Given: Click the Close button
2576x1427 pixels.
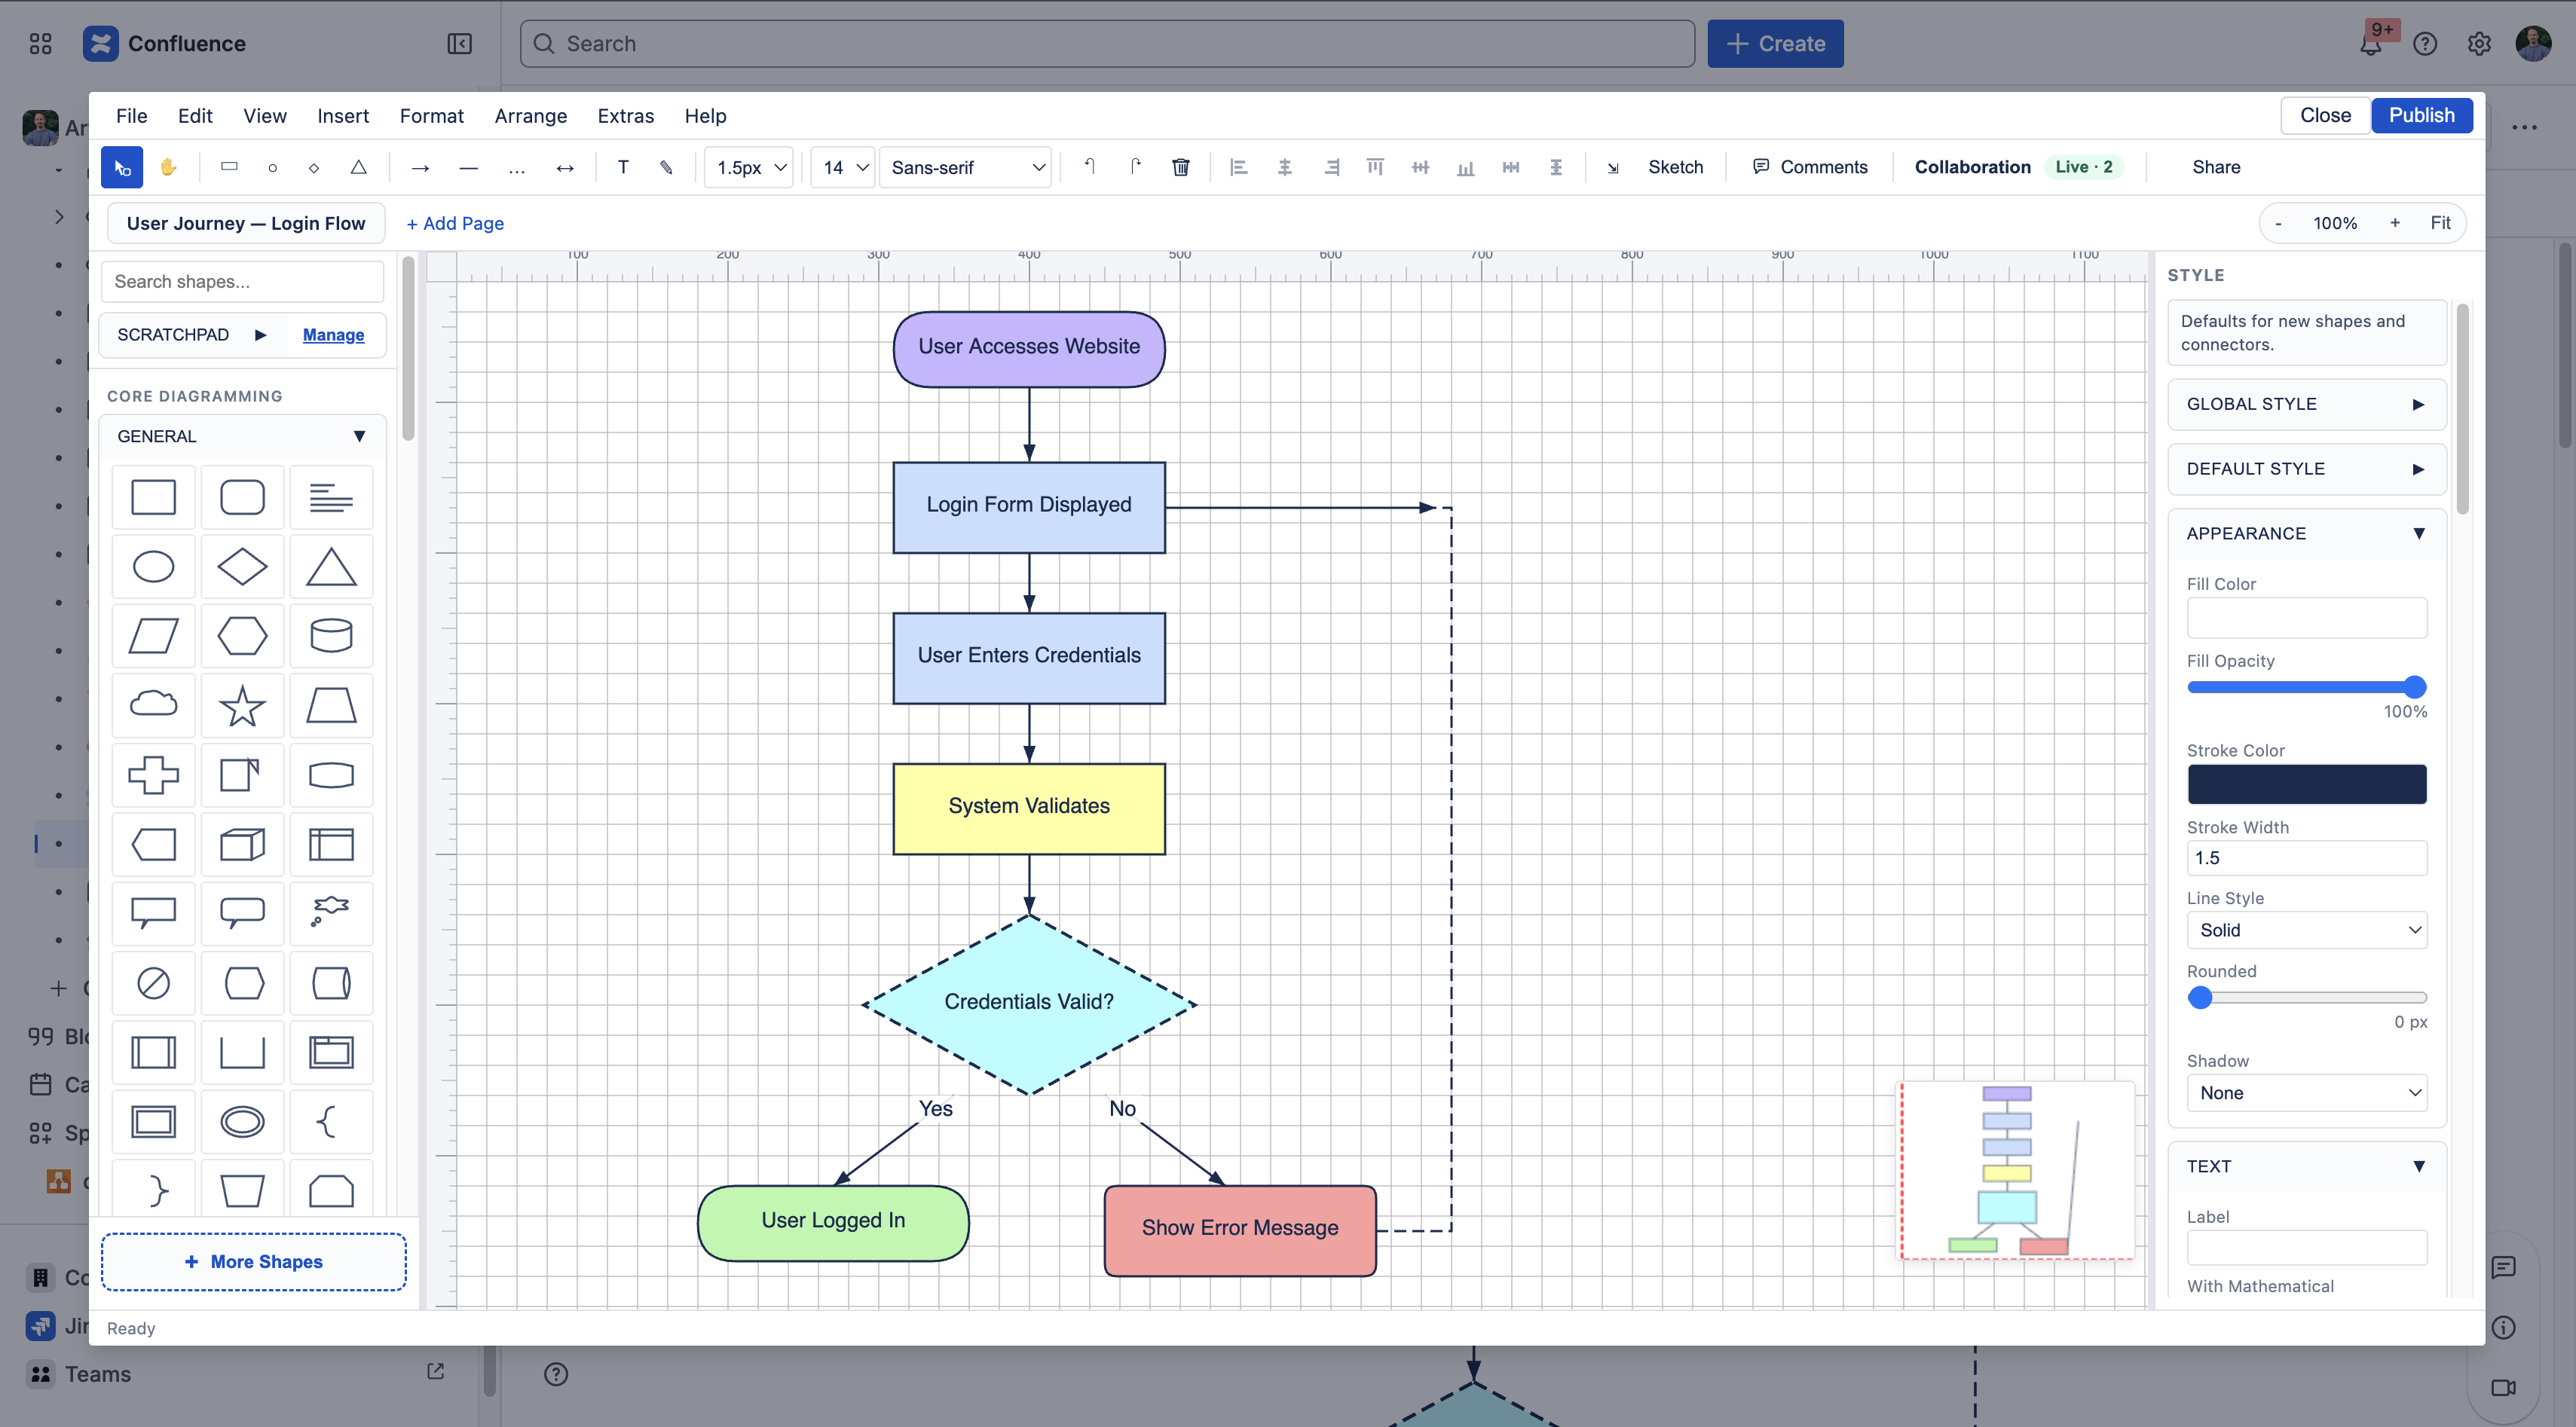Looking at the screenshot, I should 2325,115.
